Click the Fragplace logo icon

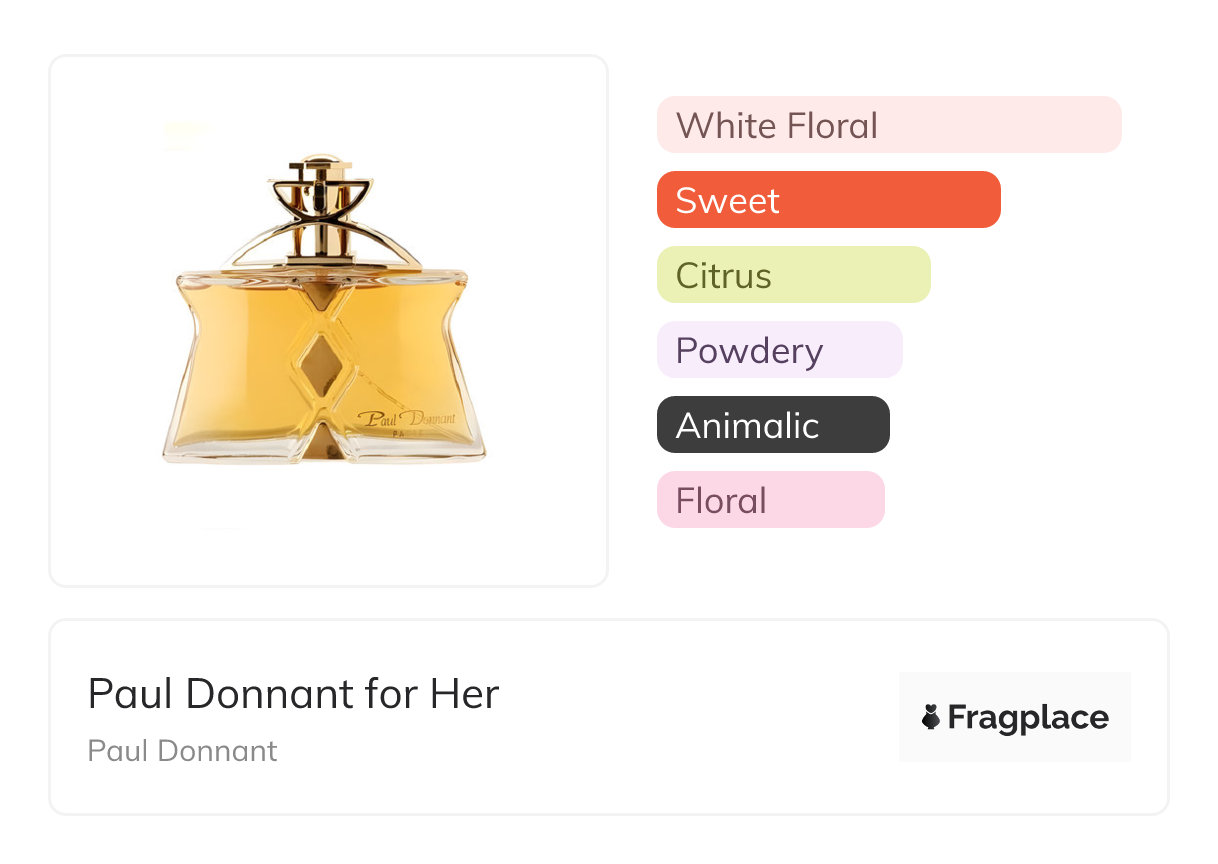[x=931, y=717]
